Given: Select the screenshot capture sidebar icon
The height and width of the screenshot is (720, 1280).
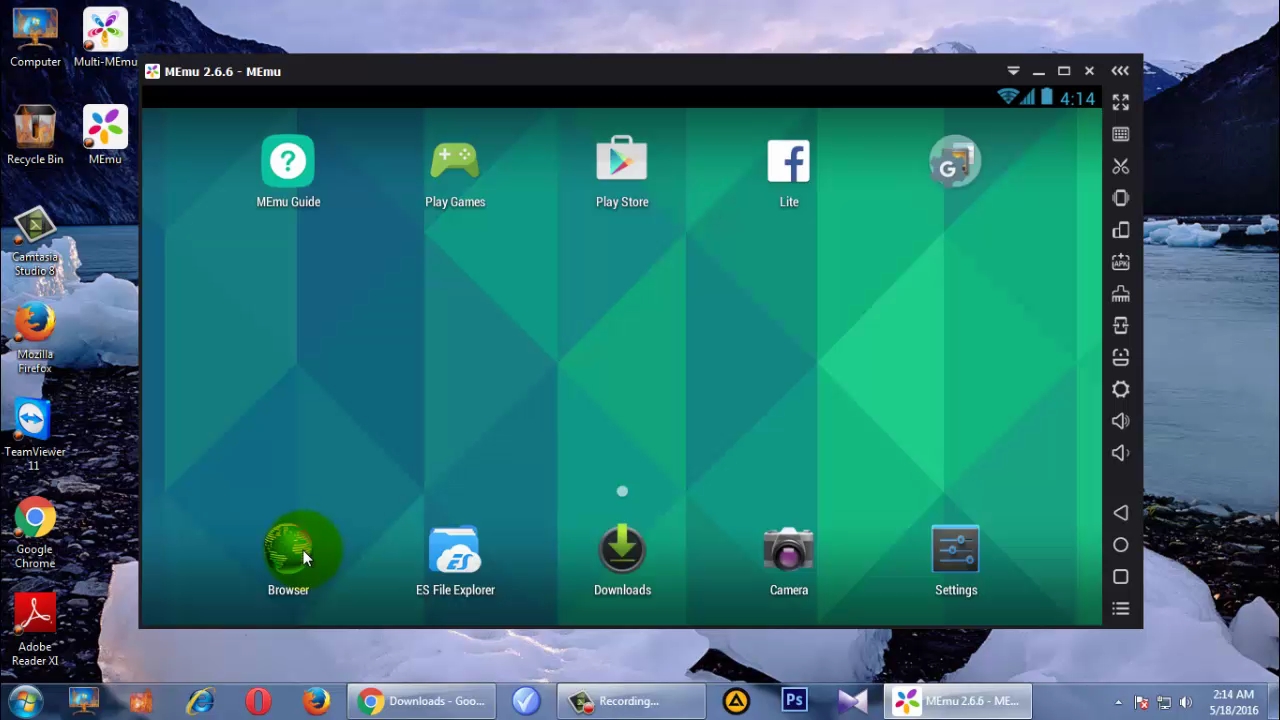Looking at the screenshot, I should tap(1120, 166).
